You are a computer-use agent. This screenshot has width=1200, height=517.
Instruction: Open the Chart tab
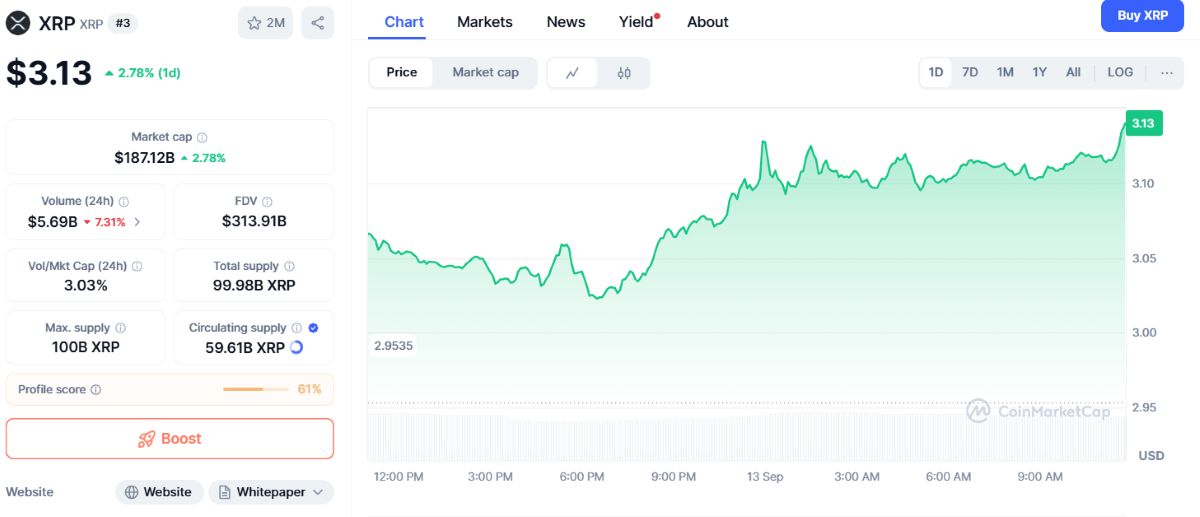404,22
